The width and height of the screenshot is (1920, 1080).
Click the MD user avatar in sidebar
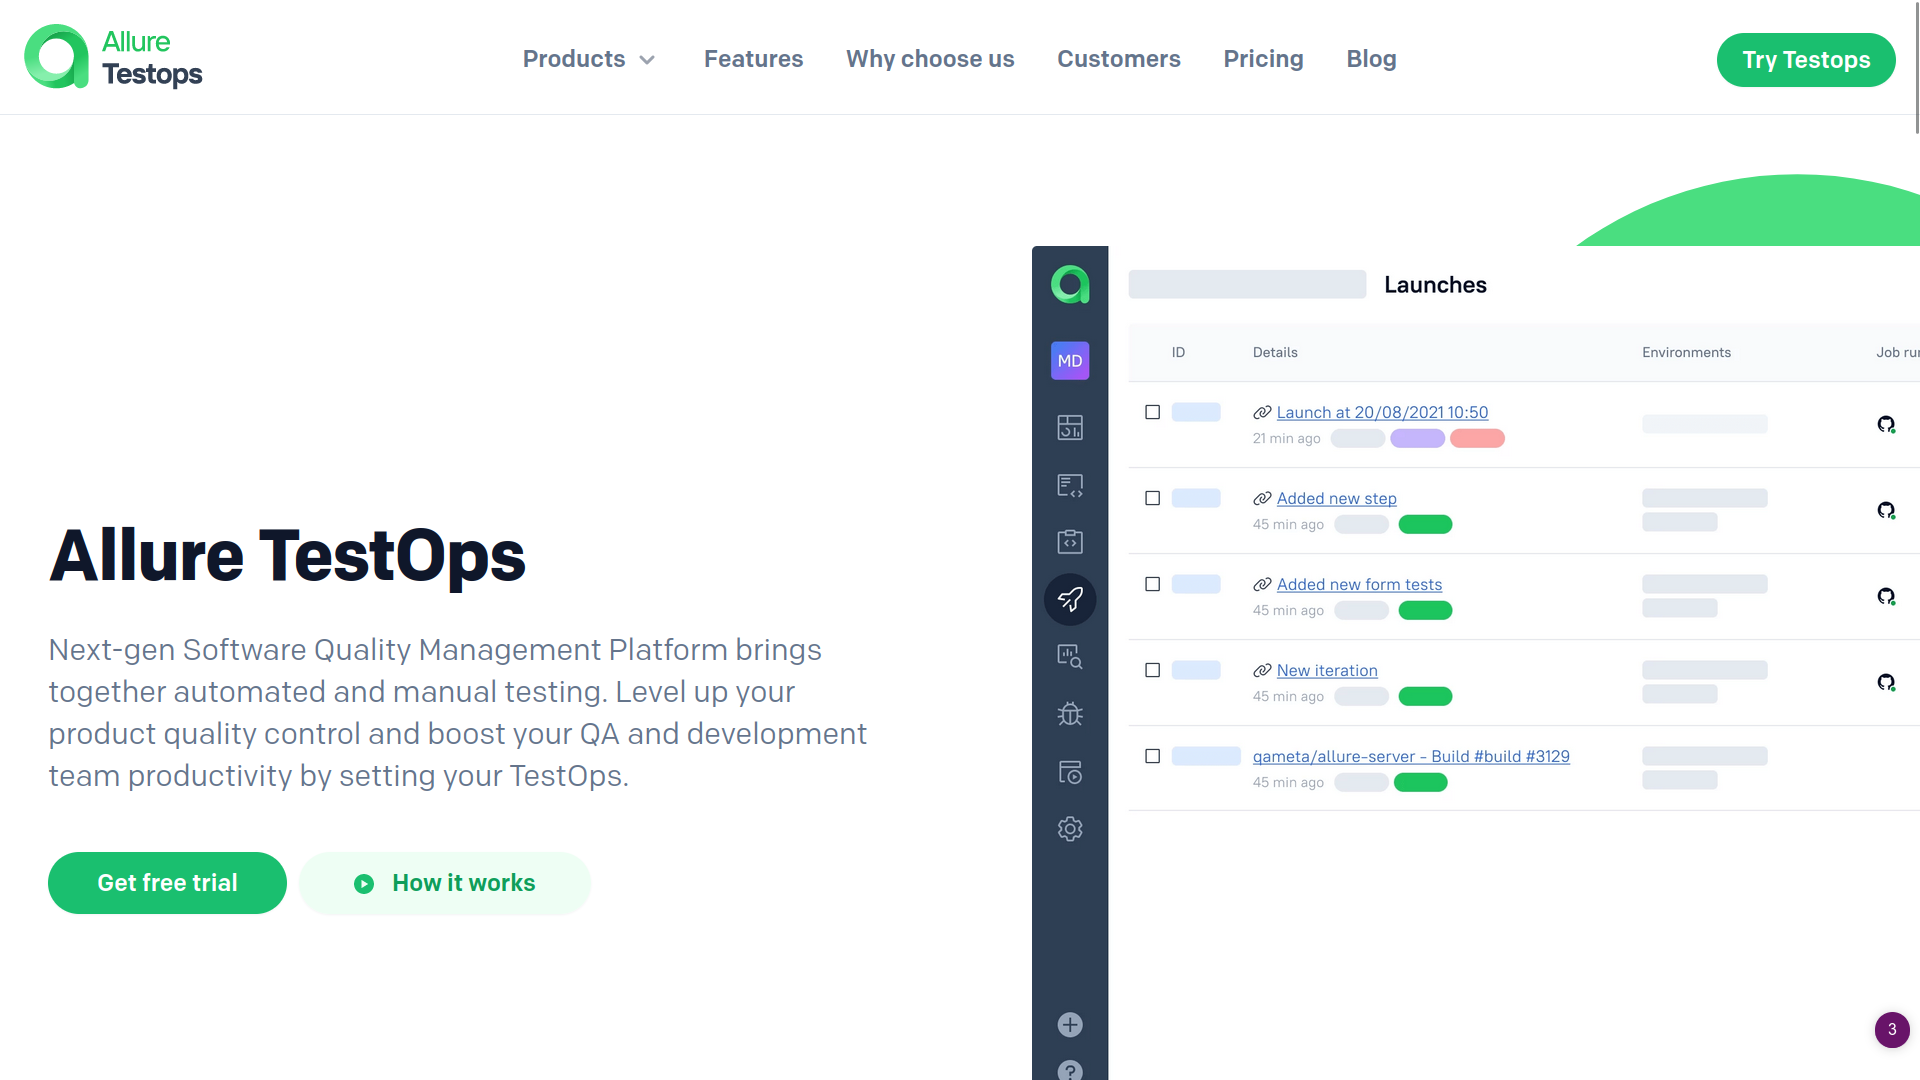(x=1069, y=360)
